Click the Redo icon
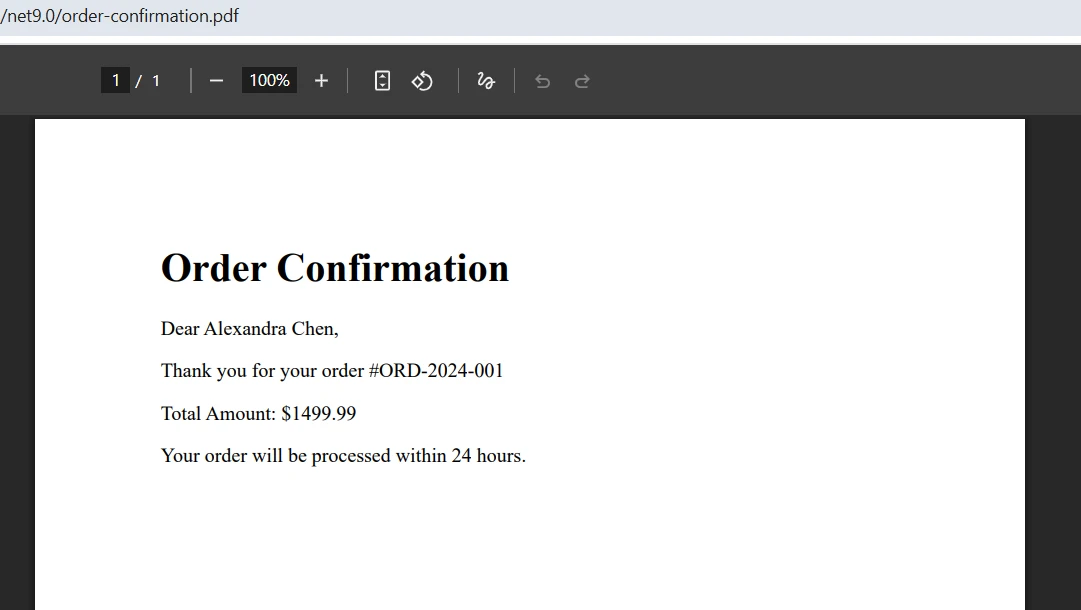1081x610 pixels. coord(582,80)
